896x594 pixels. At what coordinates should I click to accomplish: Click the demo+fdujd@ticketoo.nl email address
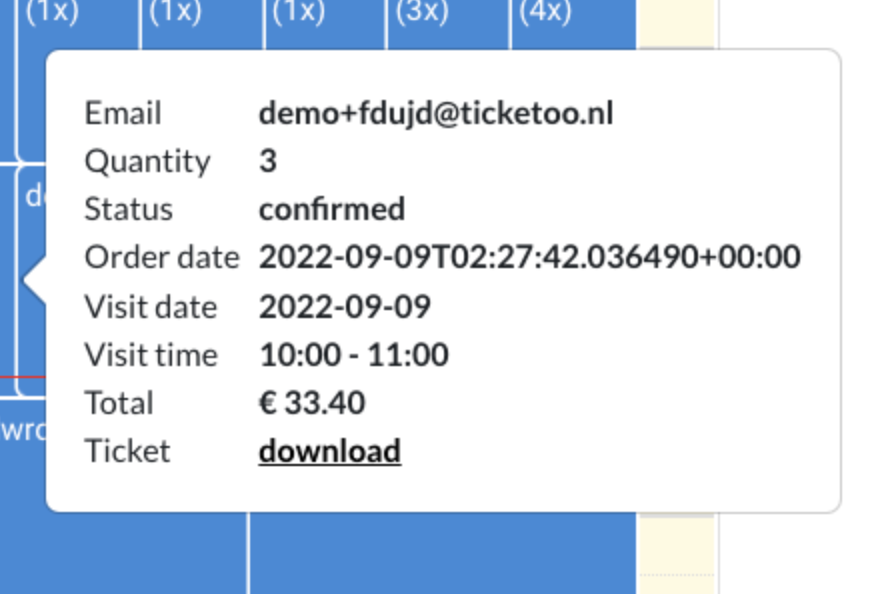click(x=435, y=113)
